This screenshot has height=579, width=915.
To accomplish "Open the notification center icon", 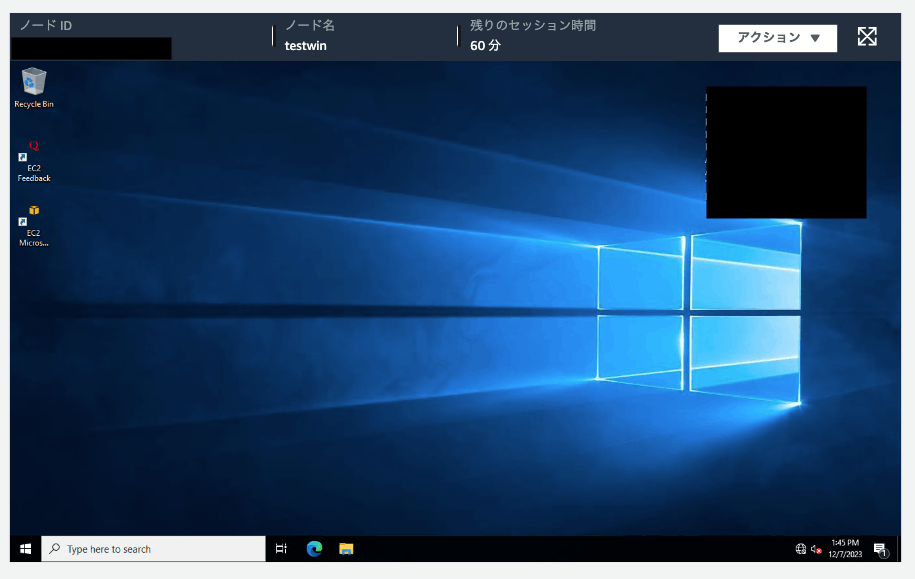I will 881,549.
